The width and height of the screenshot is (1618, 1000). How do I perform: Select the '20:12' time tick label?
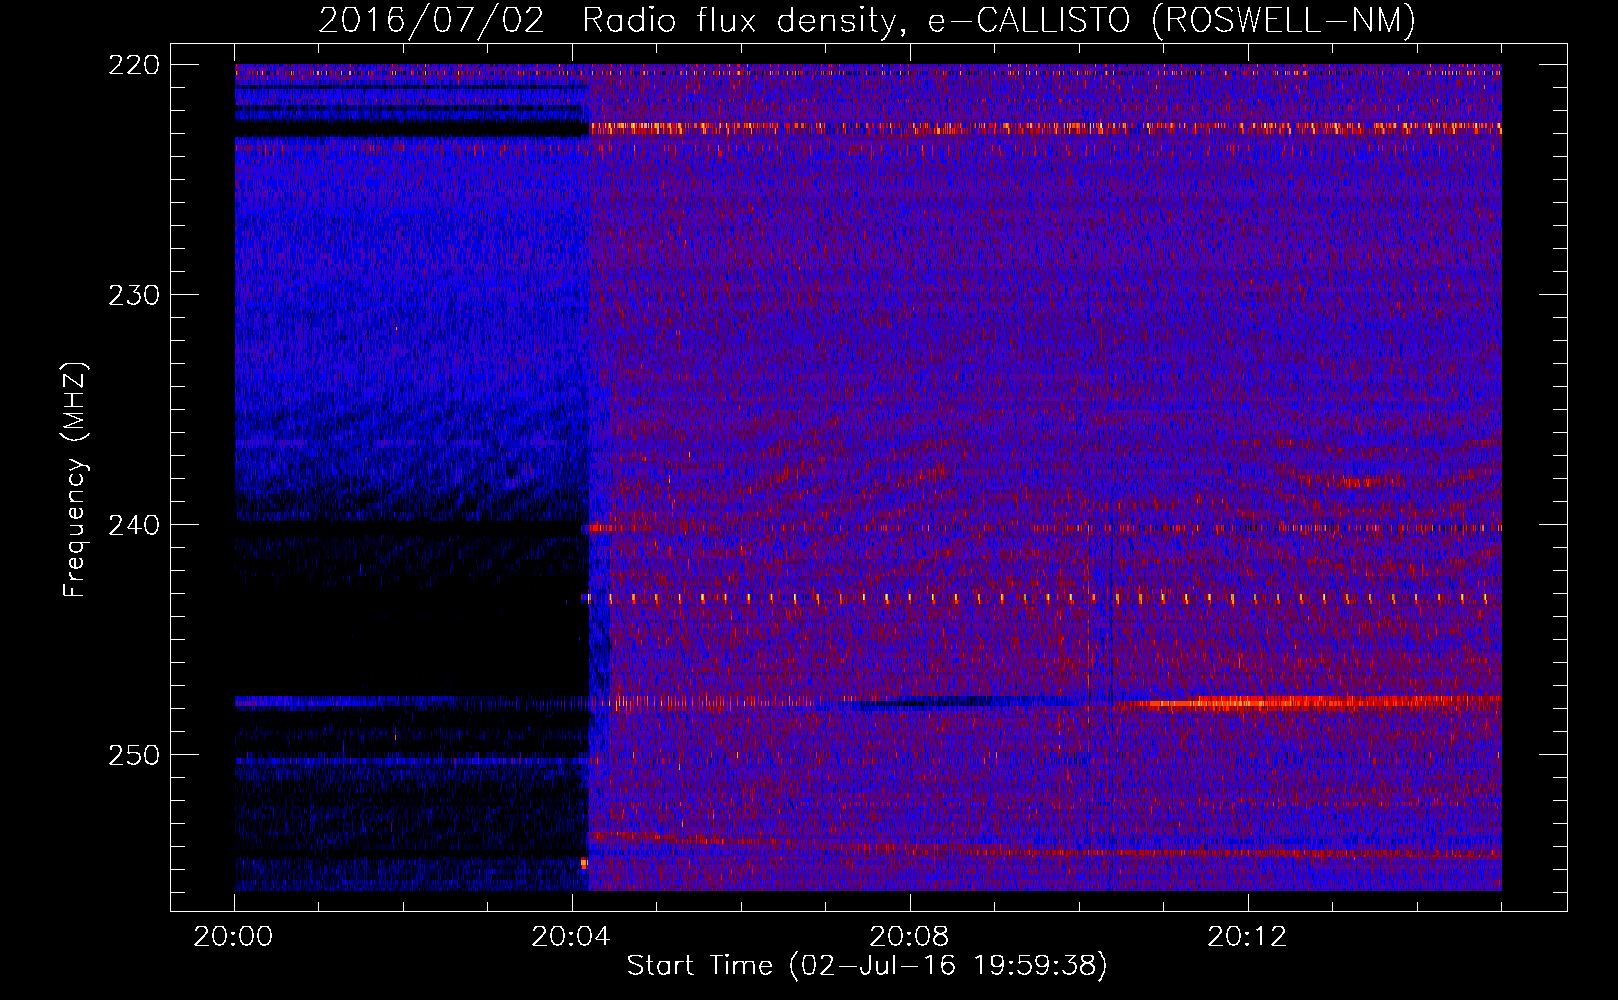1247,937
